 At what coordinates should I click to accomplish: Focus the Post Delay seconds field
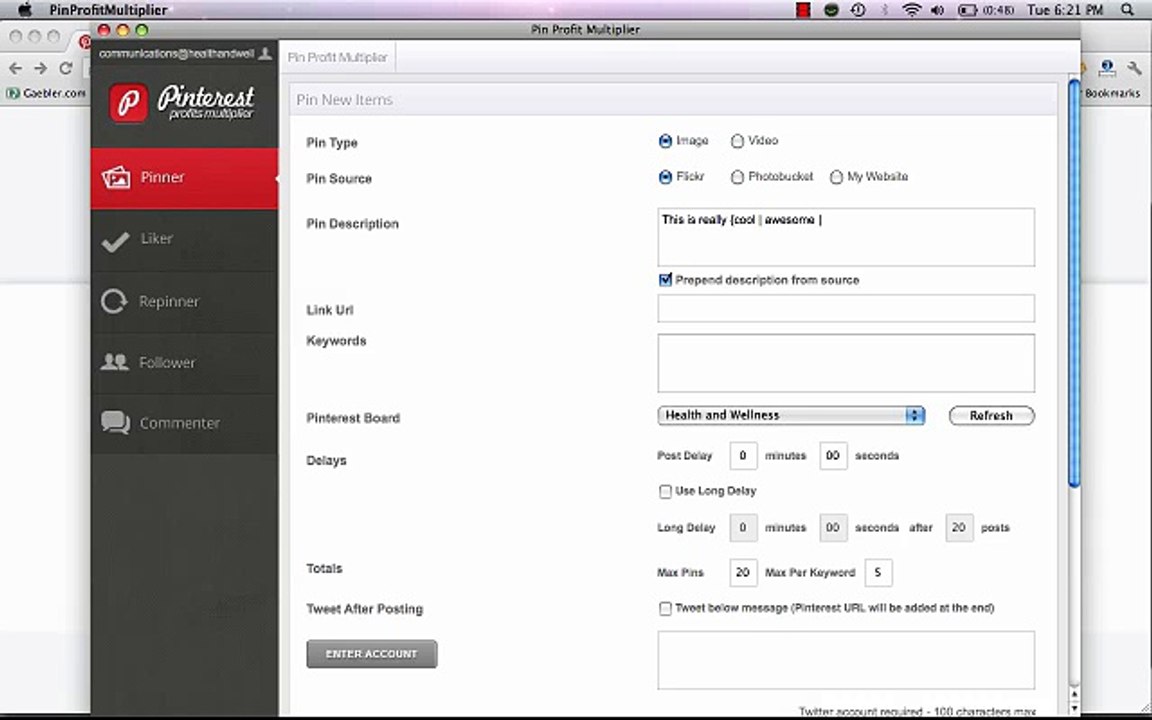point(832,456)
